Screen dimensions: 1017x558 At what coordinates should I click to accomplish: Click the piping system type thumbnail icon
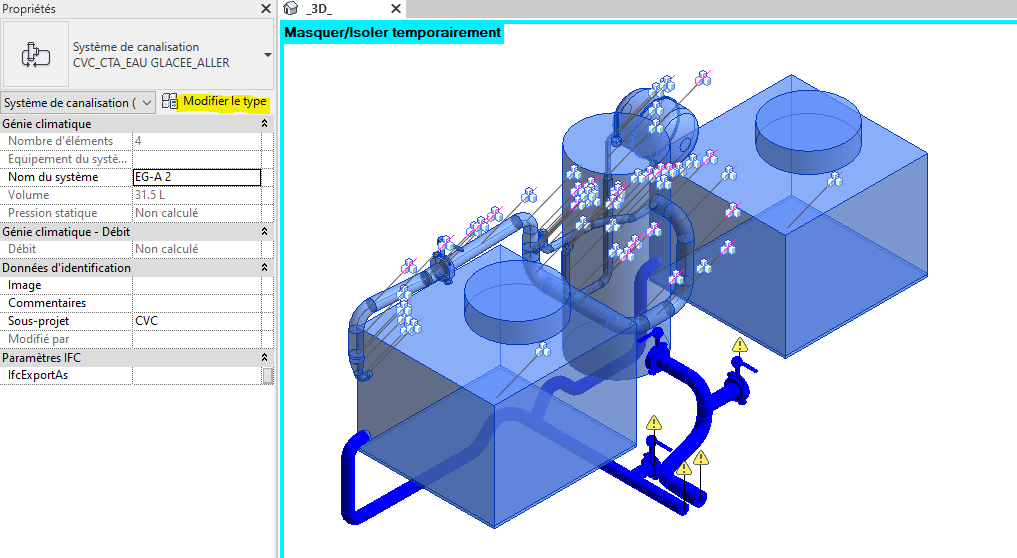(35, 55)
